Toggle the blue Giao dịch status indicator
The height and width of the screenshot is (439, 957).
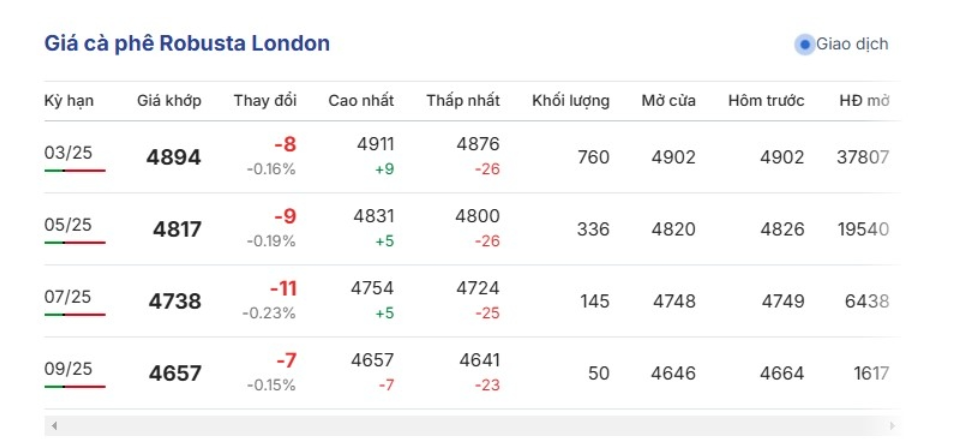[x=804, y=44]
